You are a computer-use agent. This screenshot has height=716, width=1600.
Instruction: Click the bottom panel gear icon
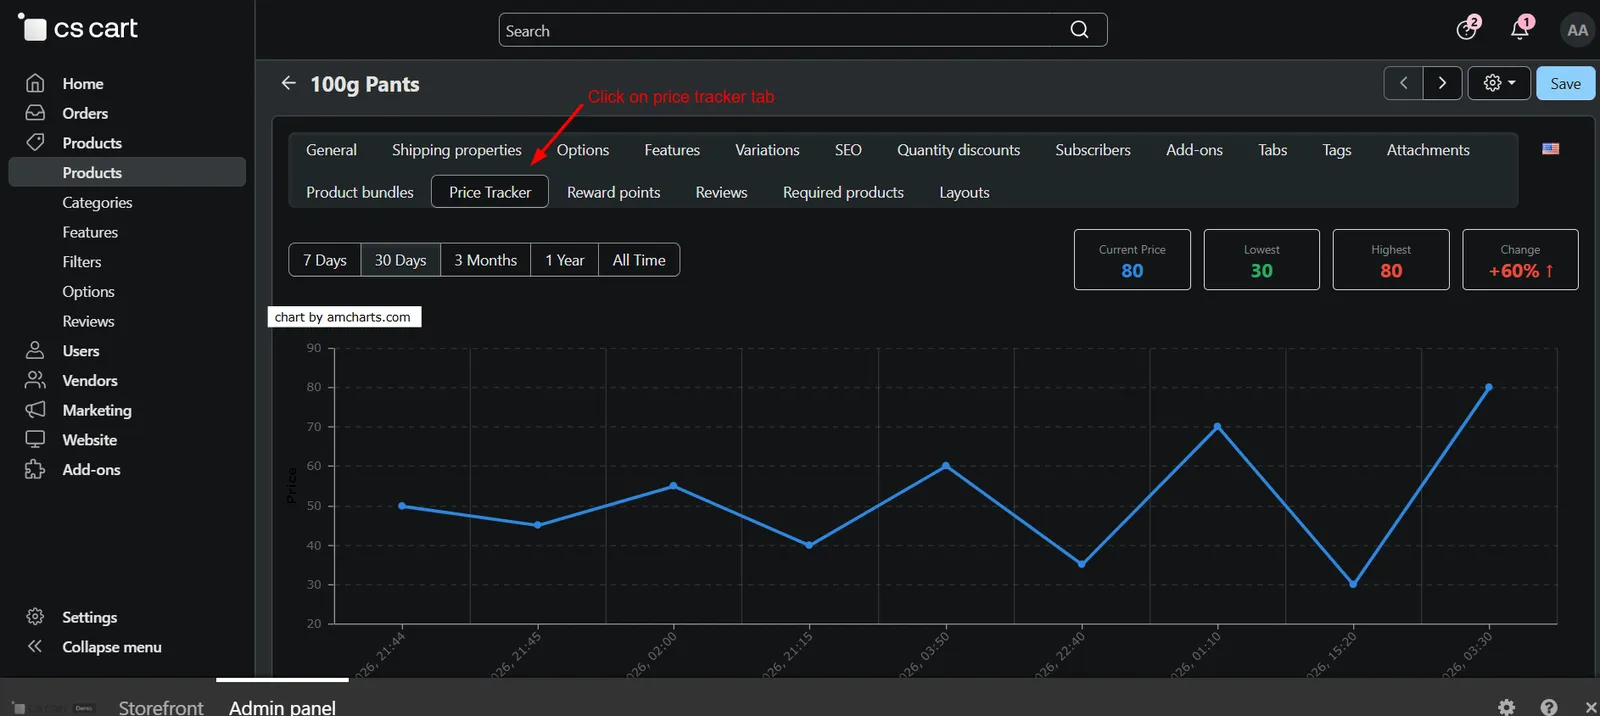coord(1506,707)
